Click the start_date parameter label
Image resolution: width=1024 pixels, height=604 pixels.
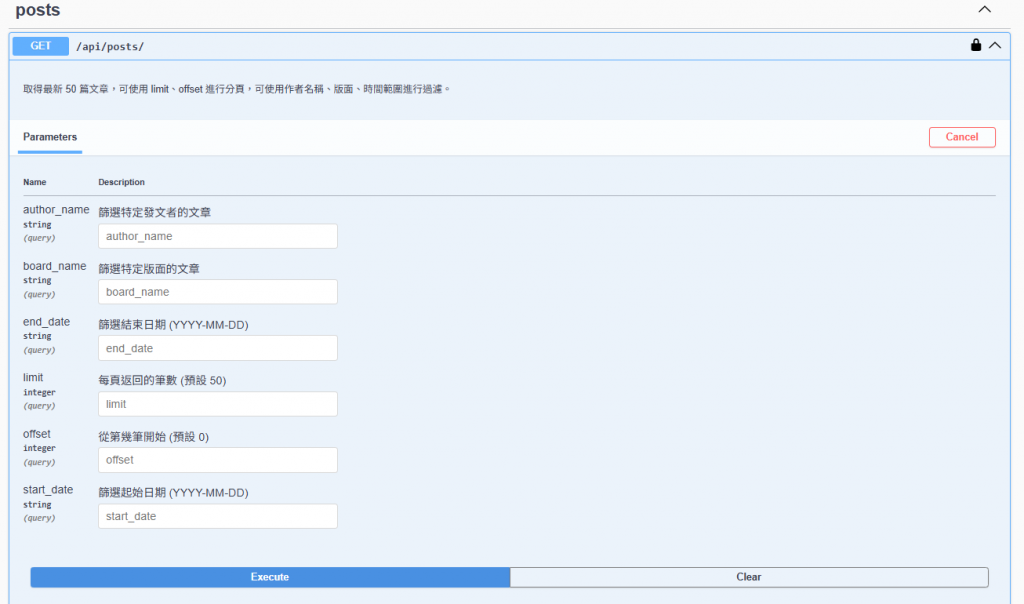(48, 490)
